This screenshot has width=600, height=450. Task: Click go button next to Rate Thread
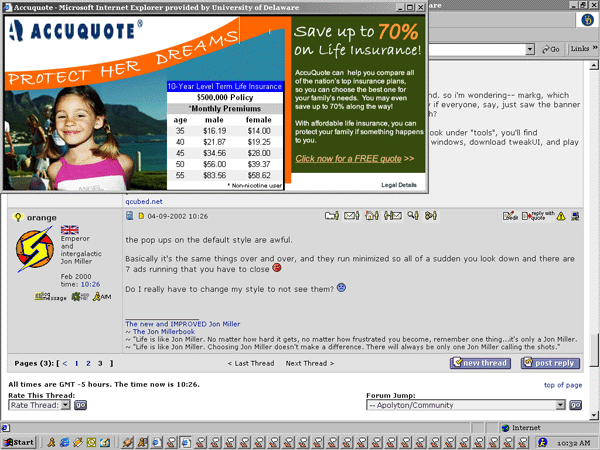(80, 405)
